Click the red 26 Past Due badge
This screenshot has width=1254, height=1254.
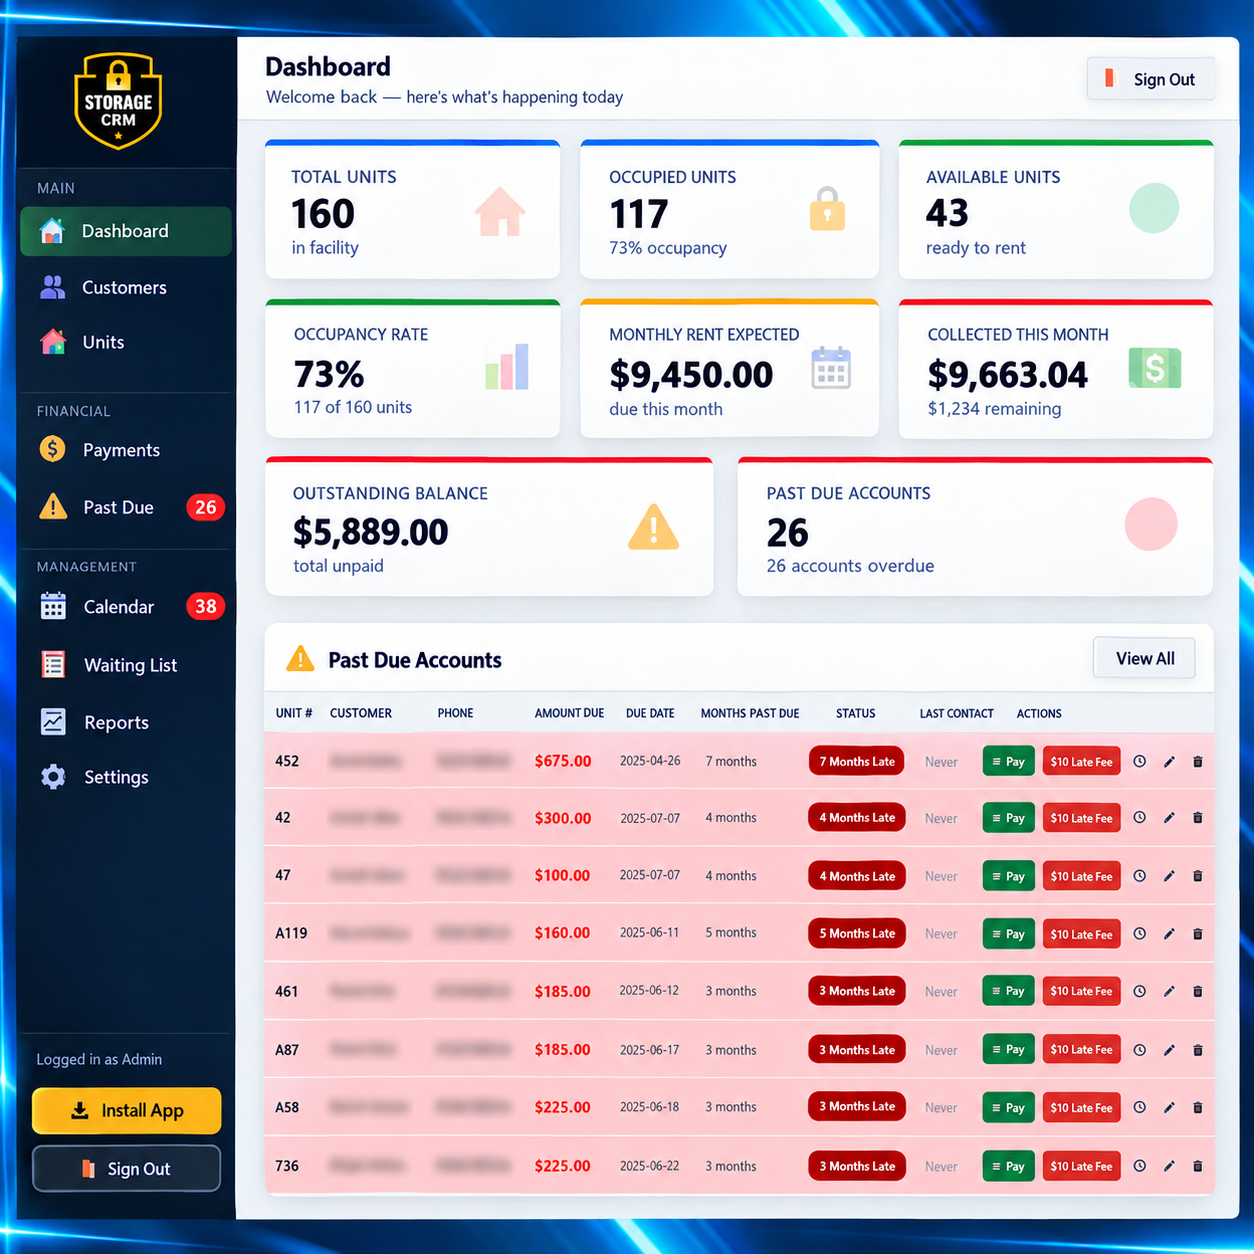(x=205, y=507)
